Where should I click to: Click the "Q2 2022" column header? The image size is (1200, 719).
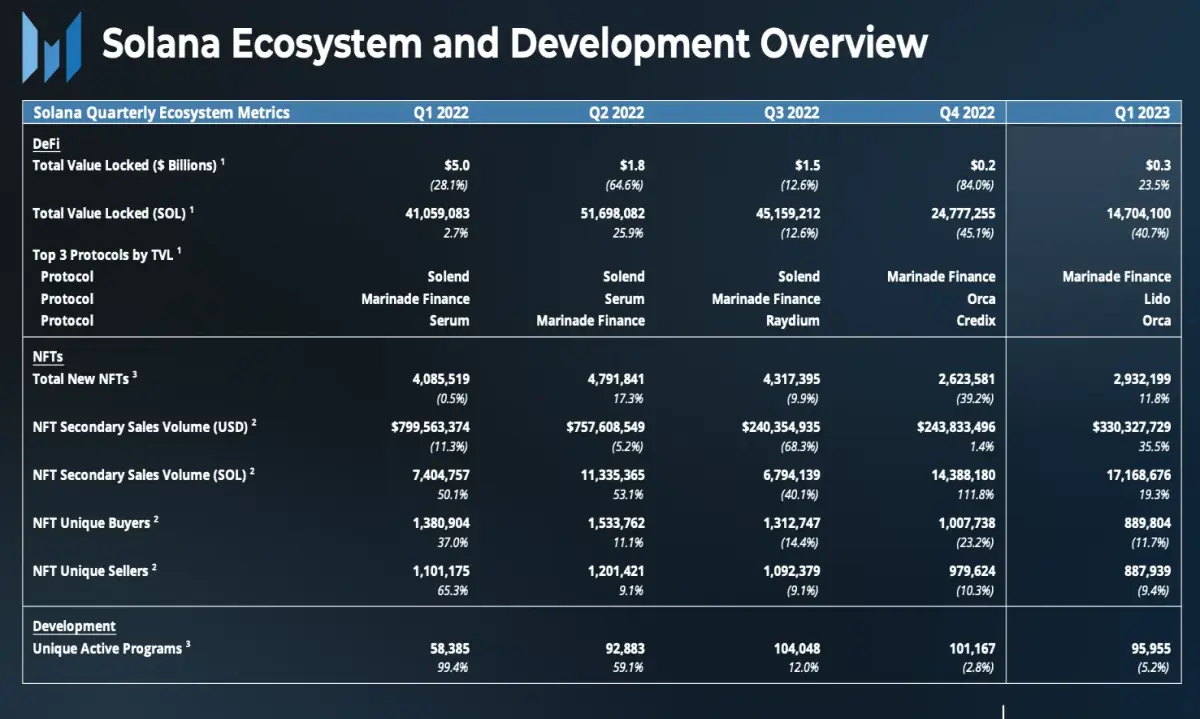[616, 113]
